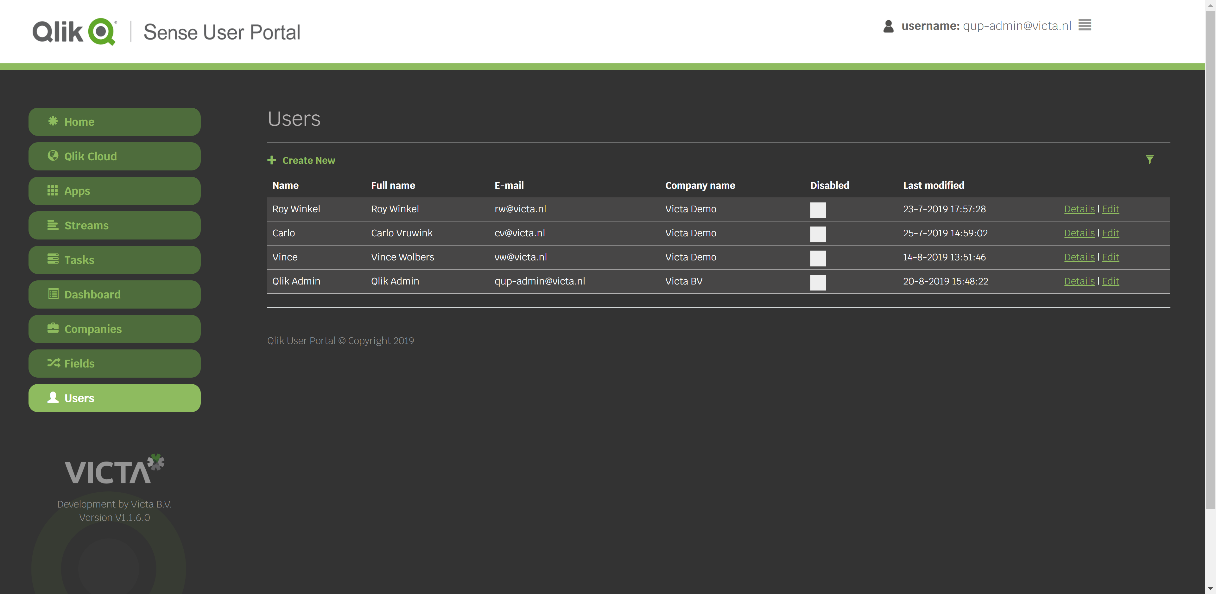1216x594 pixels.
Task: Edit the Vince user
Action: [1110, 257]
